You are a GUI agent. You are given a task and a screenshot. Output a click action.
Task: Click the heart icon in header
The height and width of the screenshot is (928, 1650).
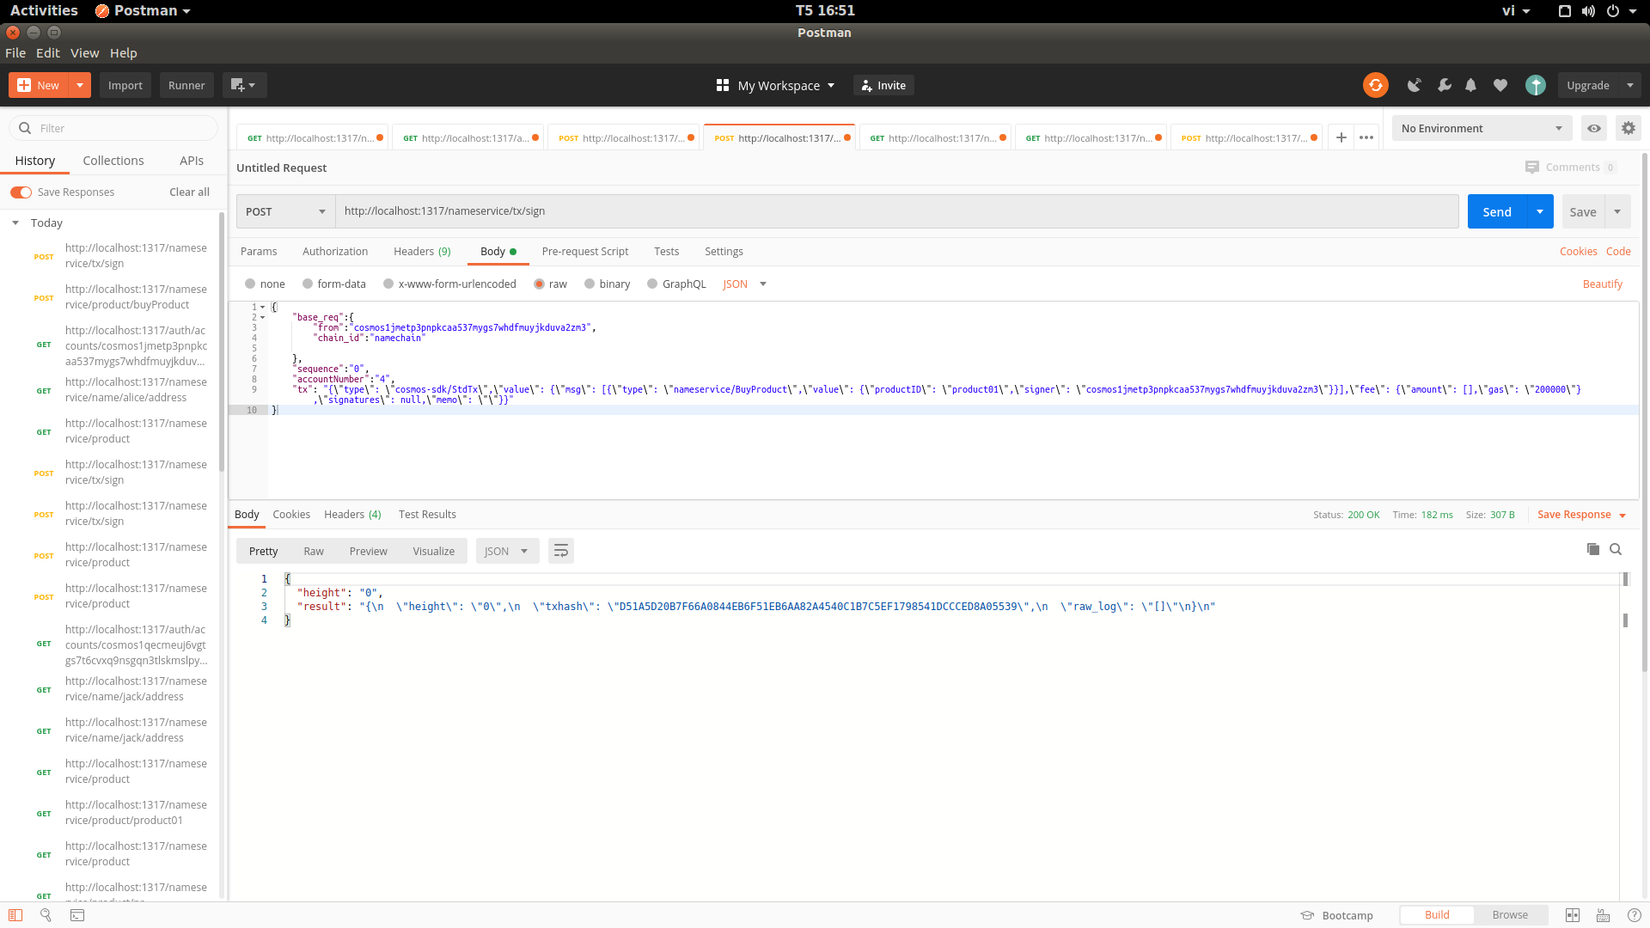[x=1500, y=85]
